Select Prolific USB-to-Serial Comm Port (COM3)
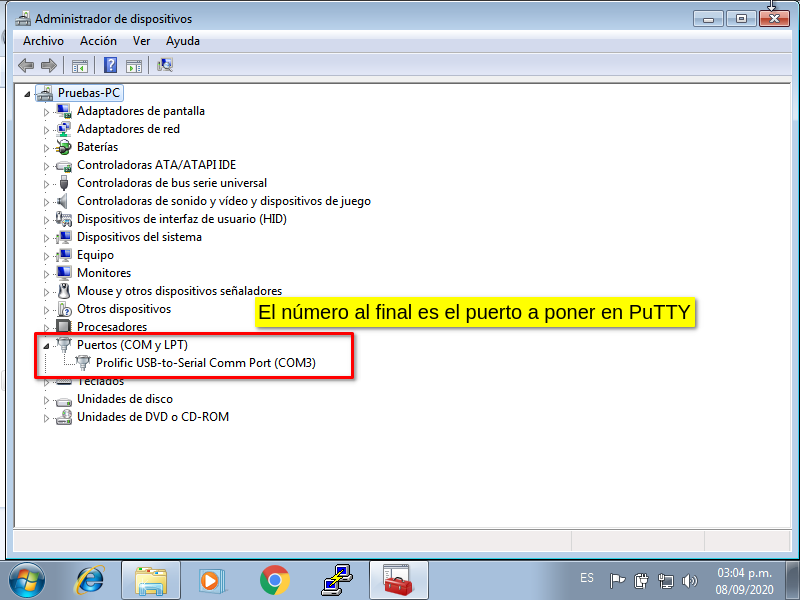 [x=205, y=363]
